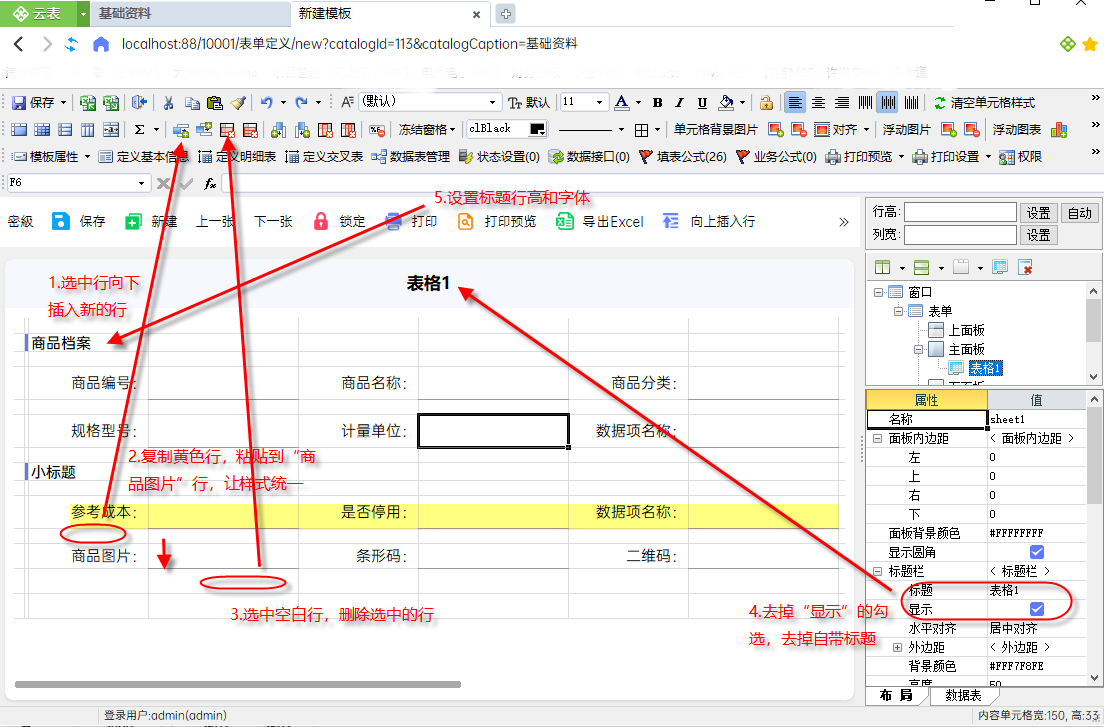Collapse the 主面板 tree node
Screen dimensions: 1104x727
tap(918, 350)
